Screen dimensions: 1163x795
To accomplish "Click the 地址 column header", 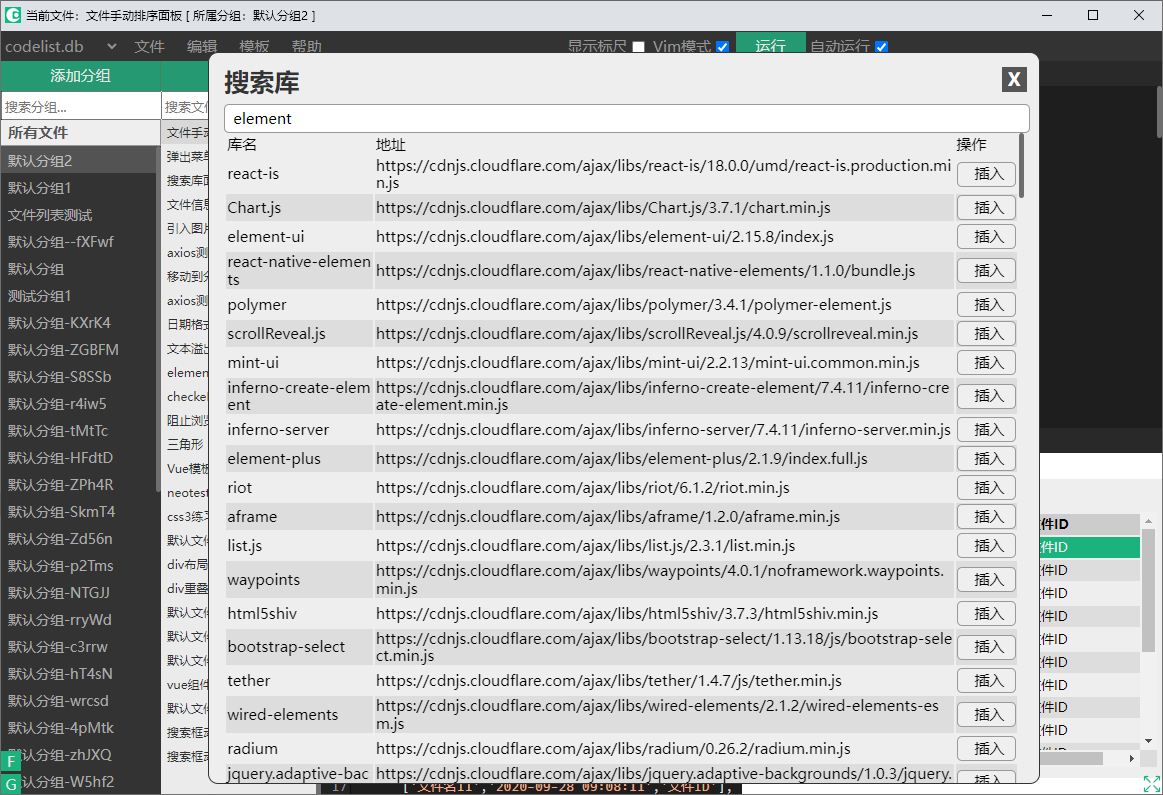I will (391, 145).
